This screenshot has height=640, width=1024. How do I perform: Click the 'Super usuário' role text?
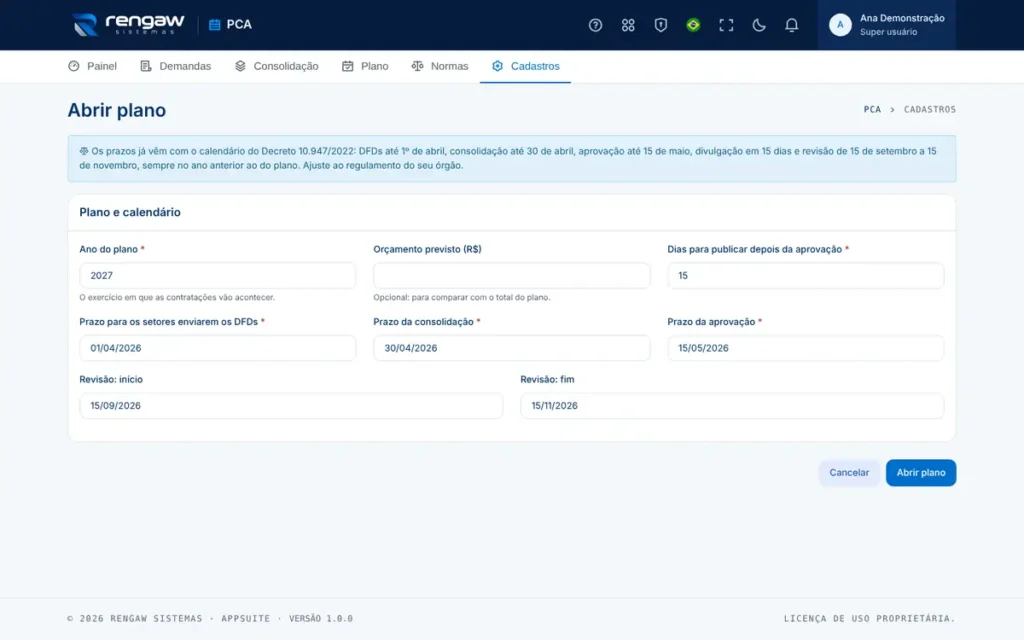click(888, 32)
